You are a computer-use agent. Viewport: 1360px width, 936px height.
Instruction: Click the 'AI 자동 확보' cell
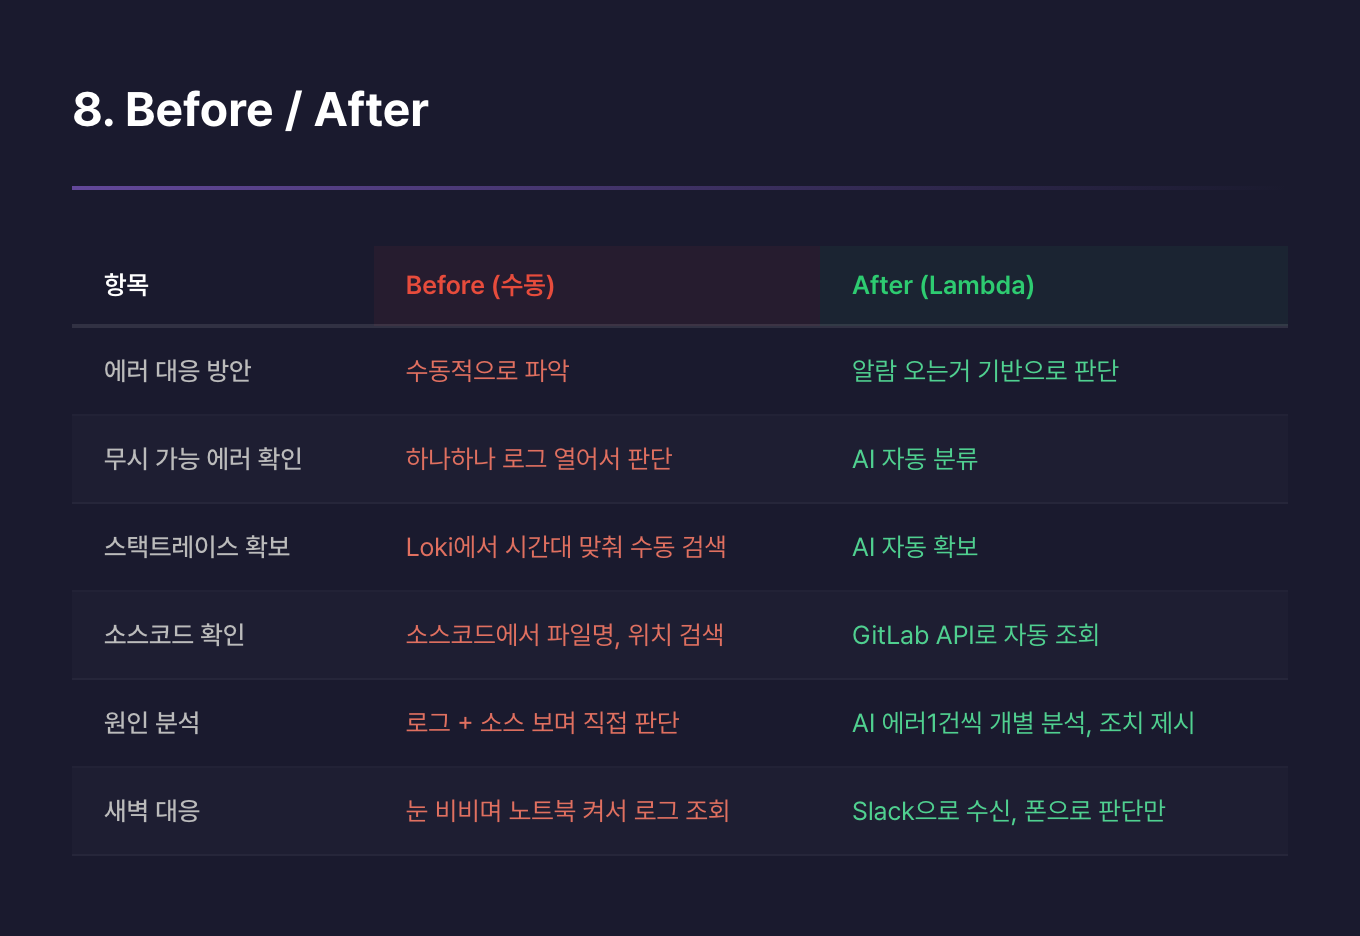[915, 547]
